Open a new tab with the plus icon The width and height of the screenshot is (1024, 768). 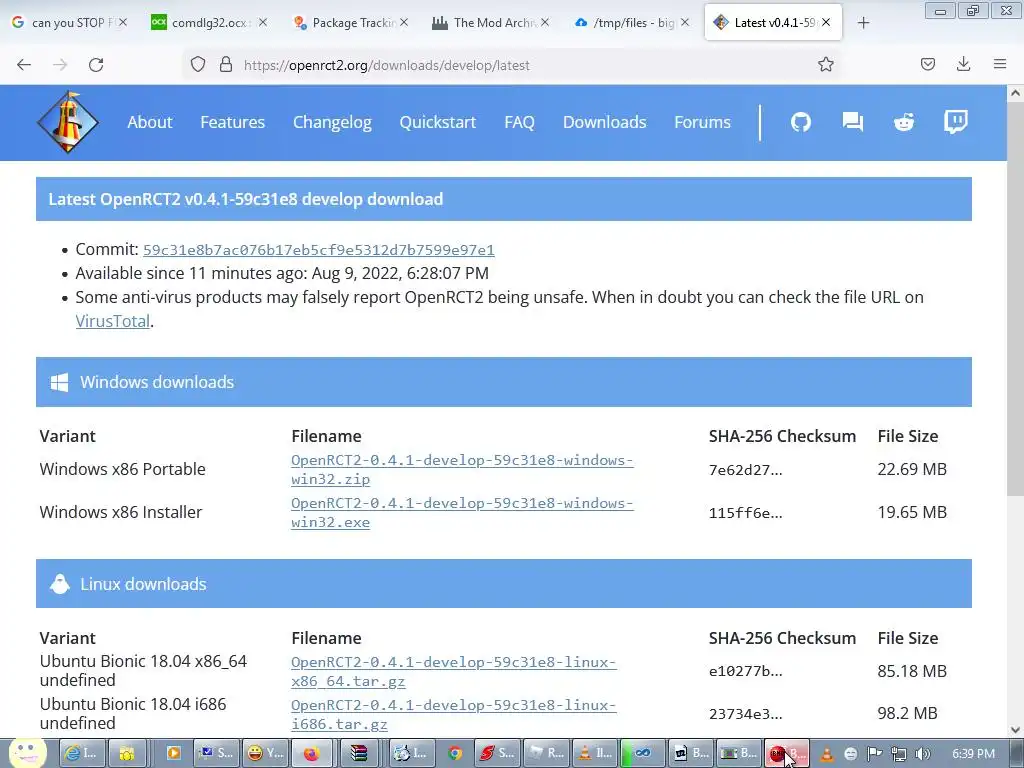(863, 23)
